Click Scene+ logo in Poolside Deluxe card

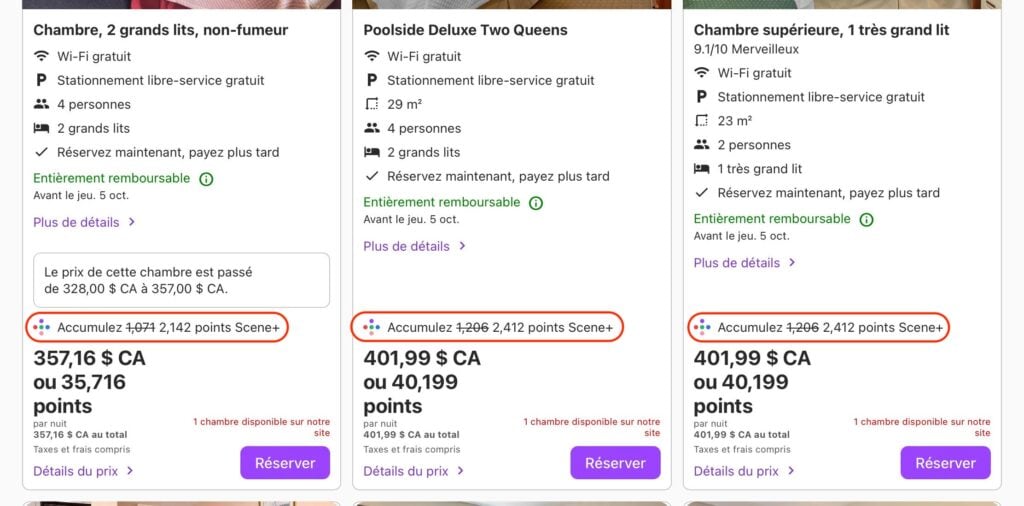point(371,327)
